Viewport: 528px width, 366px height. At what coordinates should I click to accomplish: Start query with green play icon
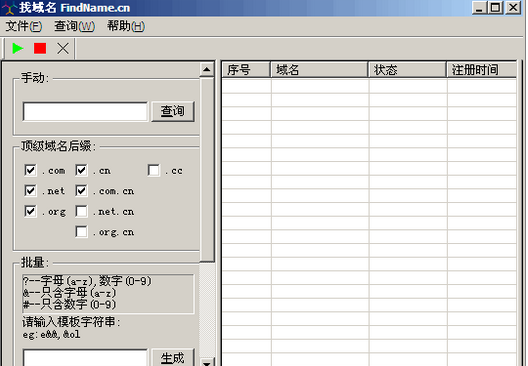click(x=18, y=48)
